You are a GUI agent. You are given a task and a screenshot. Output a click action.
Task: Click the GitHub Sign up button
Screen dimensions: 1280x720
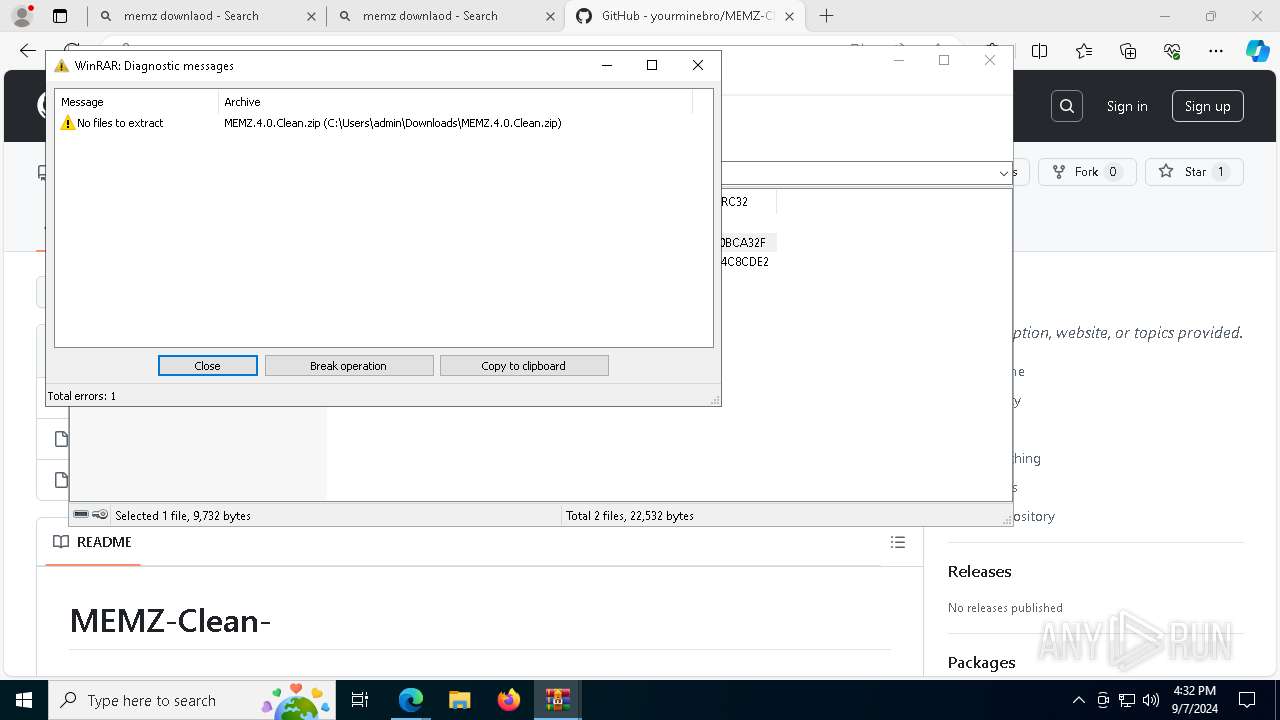pyautogui.click(x=1207, y=106)
